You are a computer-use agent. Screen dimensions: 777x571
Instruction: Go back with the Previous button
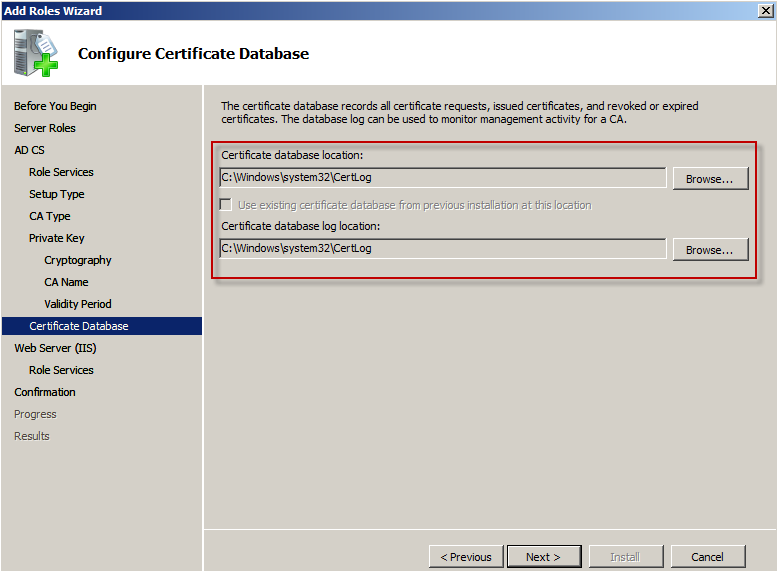(x=465, y=557)
